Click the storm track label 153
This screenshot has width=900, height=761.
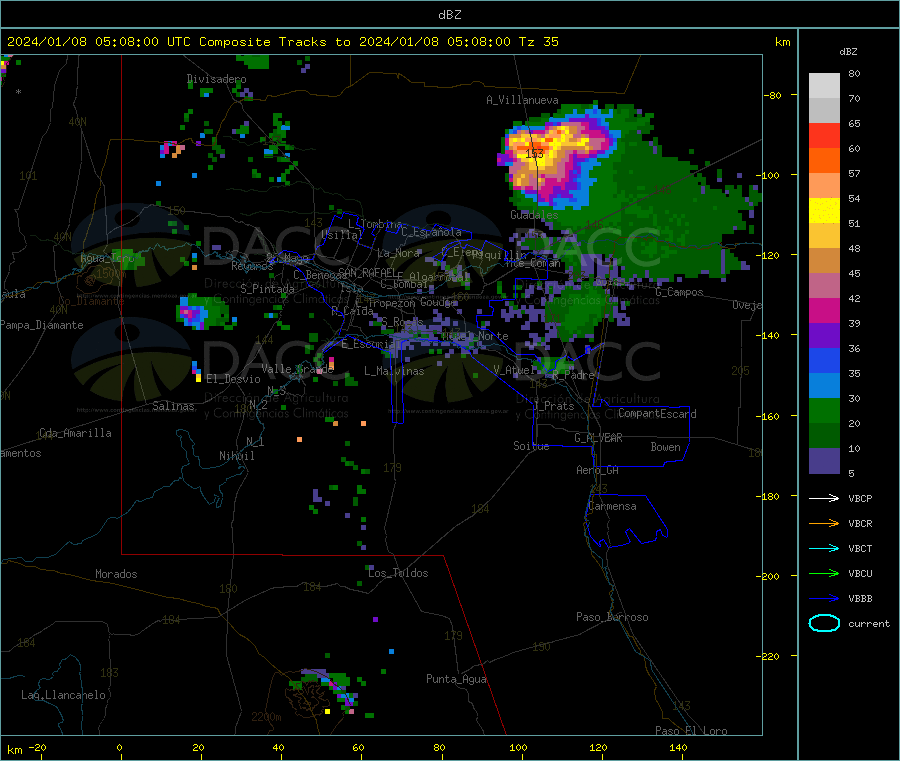(534, 153)
